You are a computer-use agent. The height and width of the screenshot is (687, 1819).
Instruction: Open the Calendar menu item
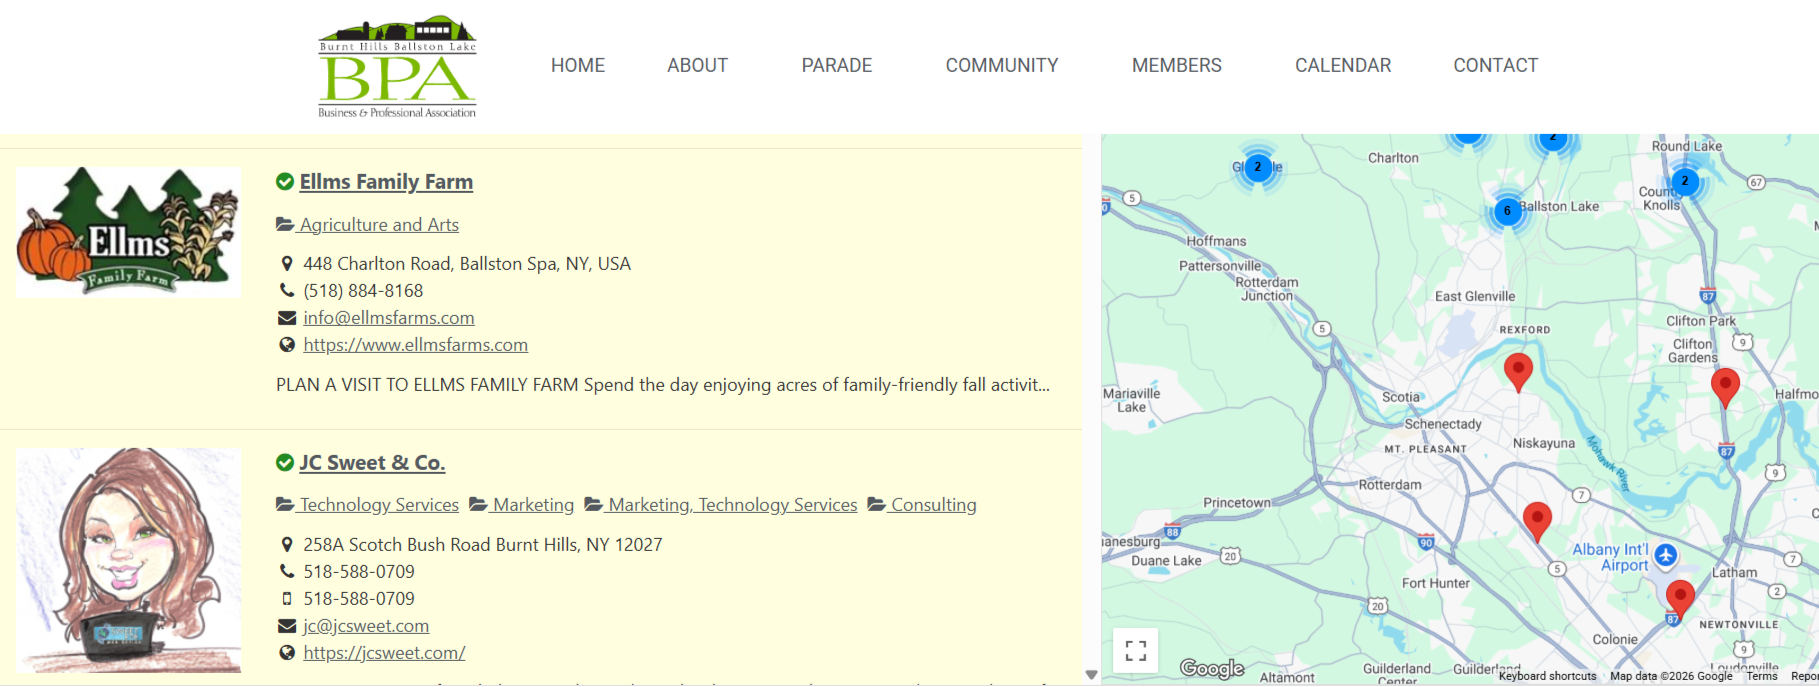click(x=1342, y=66)
